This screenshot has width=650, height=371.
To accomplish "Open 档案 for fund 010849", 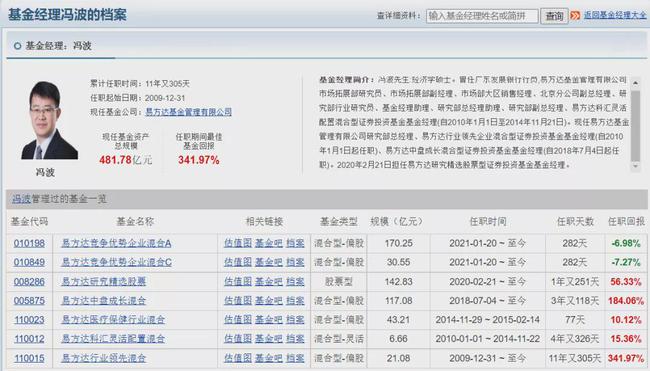I will pos(295,262).
